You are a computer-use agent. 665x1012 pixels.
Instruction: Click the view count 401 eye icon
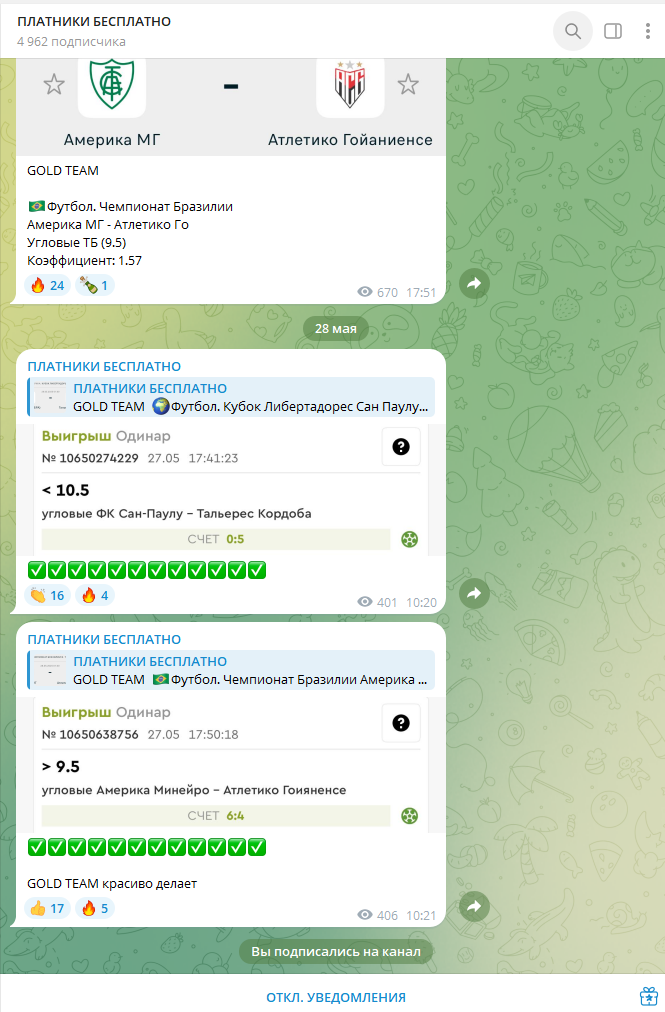(x=365, y=602)
